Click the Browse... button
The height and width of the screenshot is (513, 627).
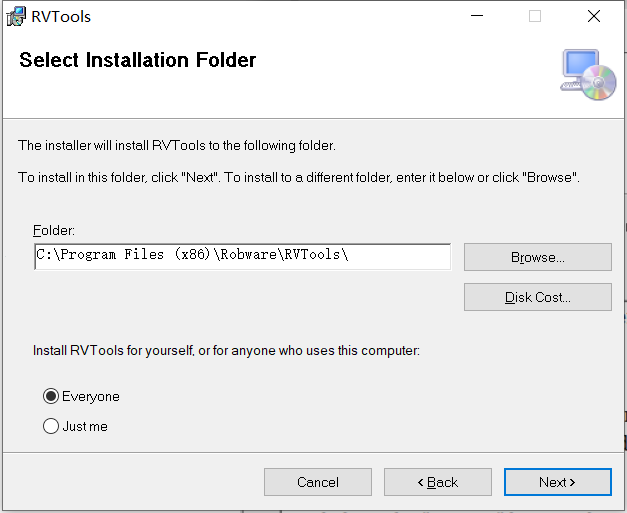click(x=538, y=257)
